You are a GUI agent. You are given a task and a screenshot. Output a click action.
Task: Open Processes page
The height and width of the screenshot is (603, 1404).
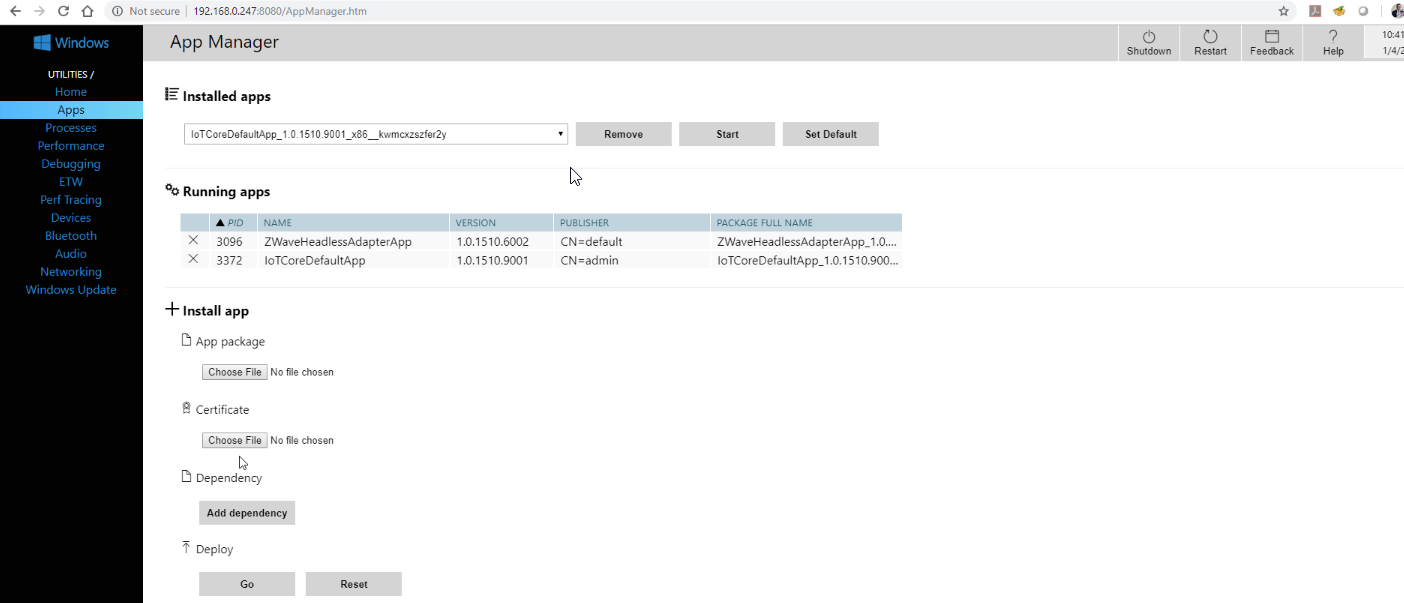click(71, 128)
